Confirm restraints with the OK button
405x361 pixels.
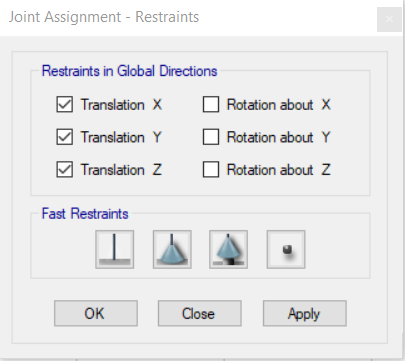pyautogui.click(x=96, y=313)
